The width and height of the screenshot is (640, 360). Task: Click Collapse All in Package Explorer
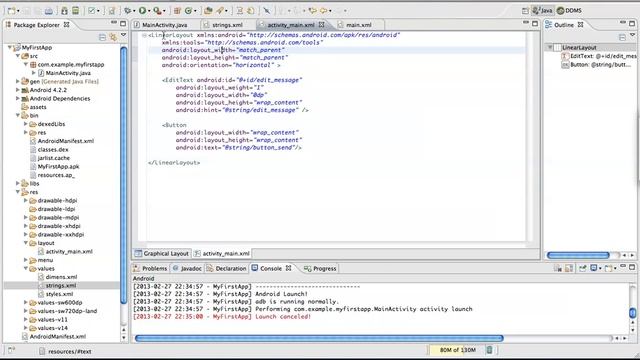coord(102,37)
